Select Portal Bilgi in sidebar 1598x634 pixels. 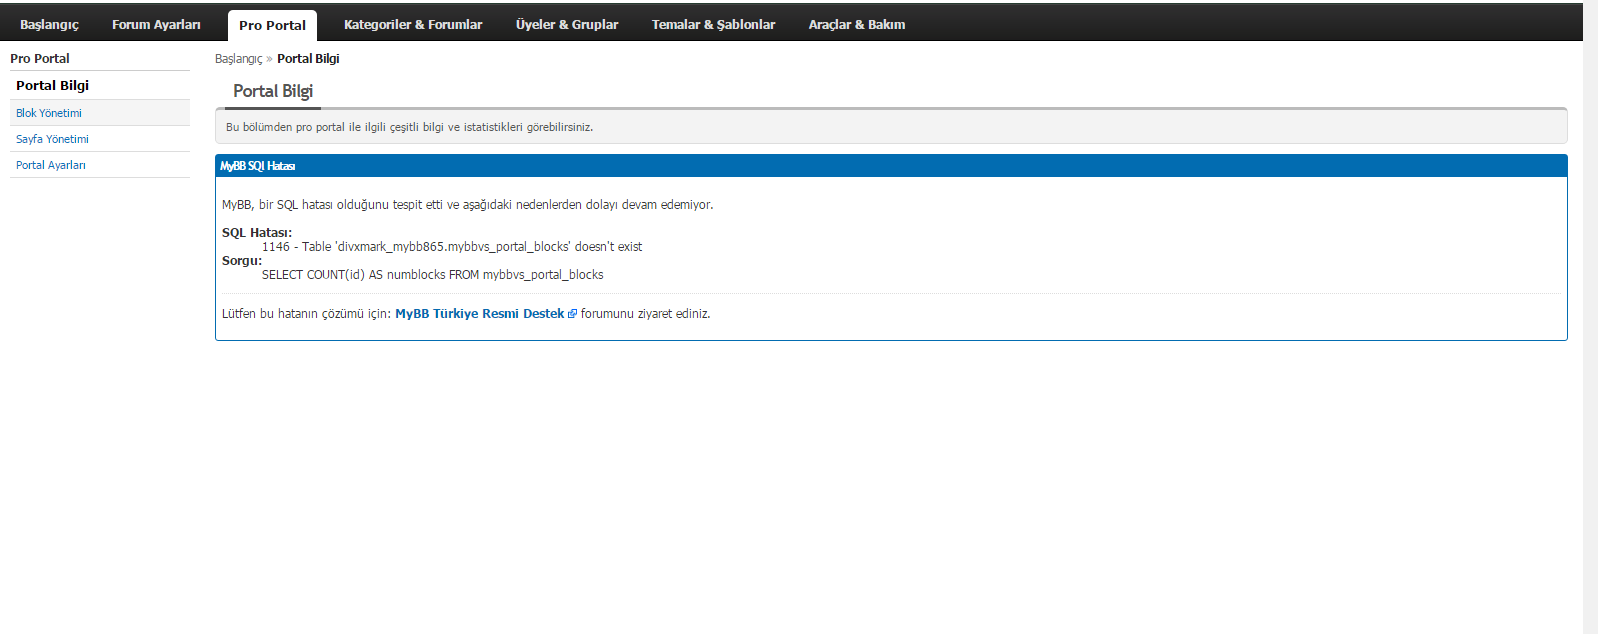(100, 85)
